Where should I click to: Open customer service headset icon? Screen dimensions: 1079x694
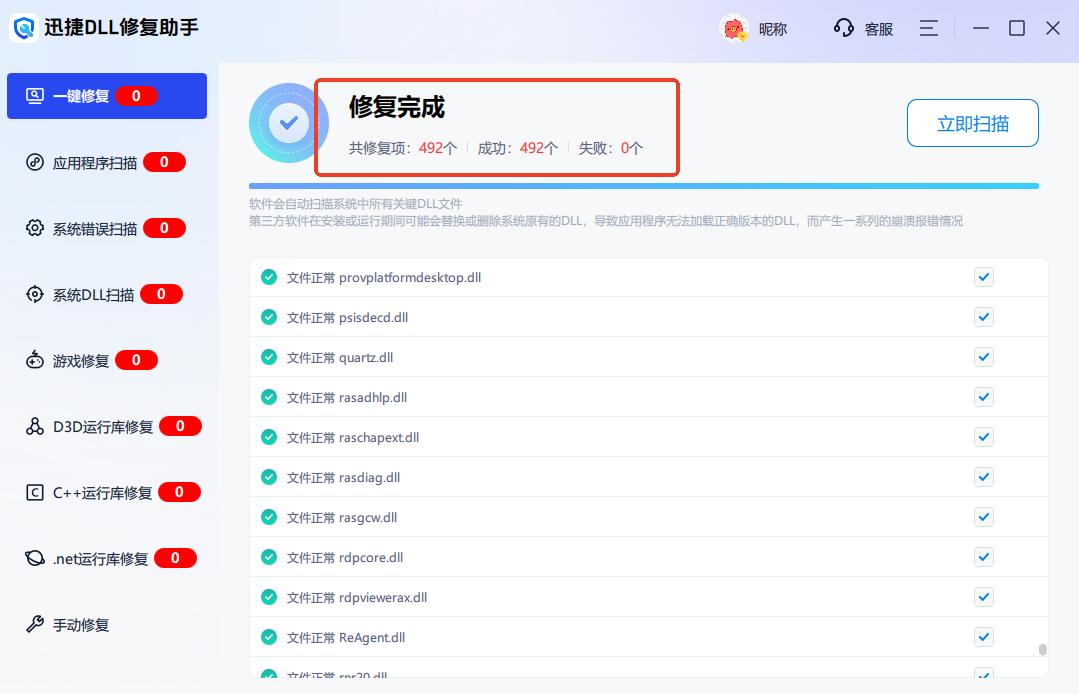[843, 28]
